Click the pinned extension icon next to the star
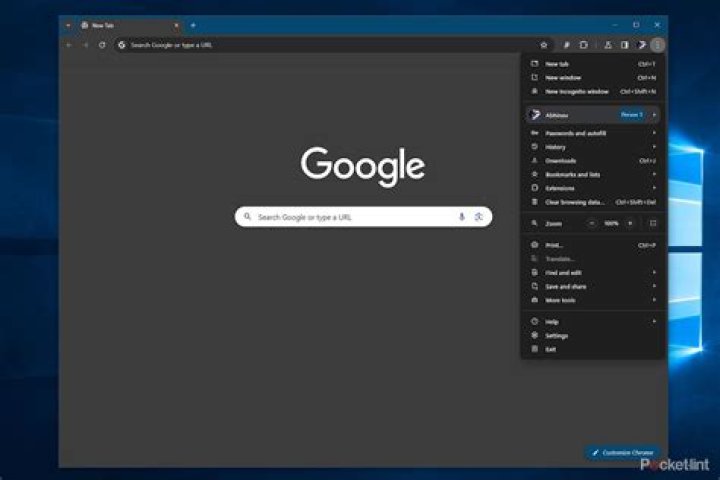 (567, 45)
